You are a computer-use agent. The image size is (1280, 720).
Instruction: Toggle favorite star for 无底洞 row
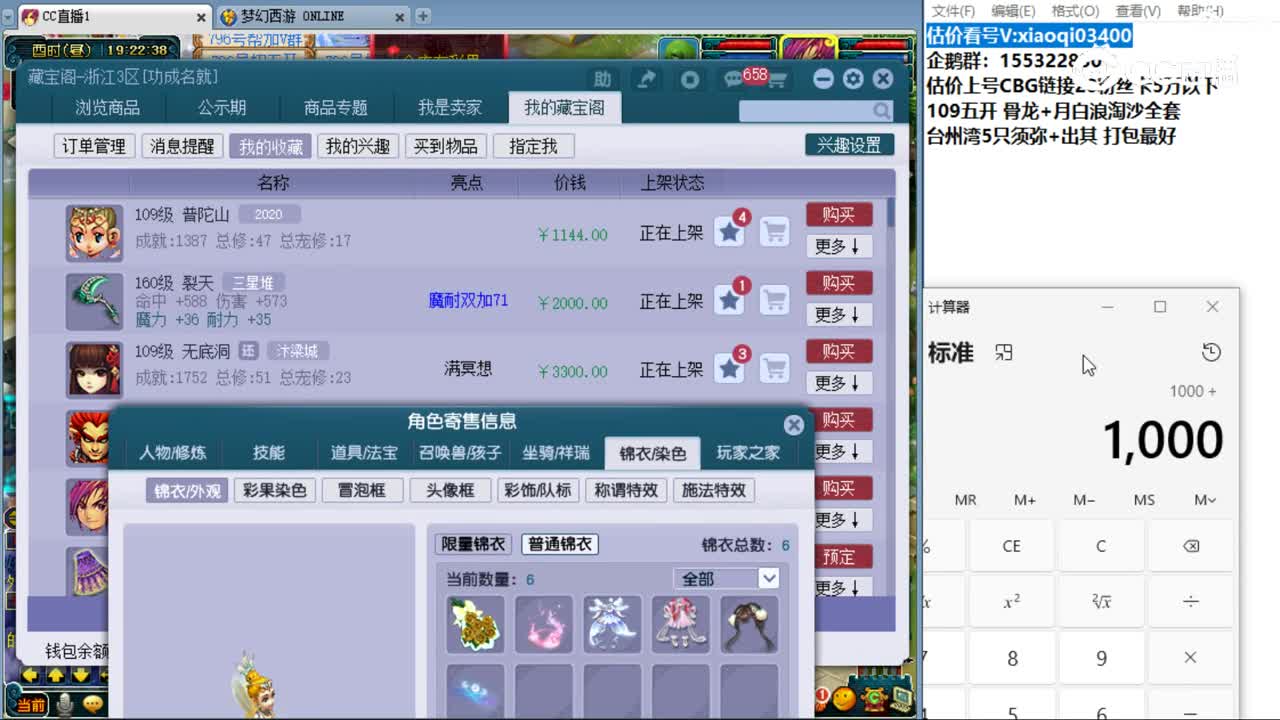(x=730, y=368)
